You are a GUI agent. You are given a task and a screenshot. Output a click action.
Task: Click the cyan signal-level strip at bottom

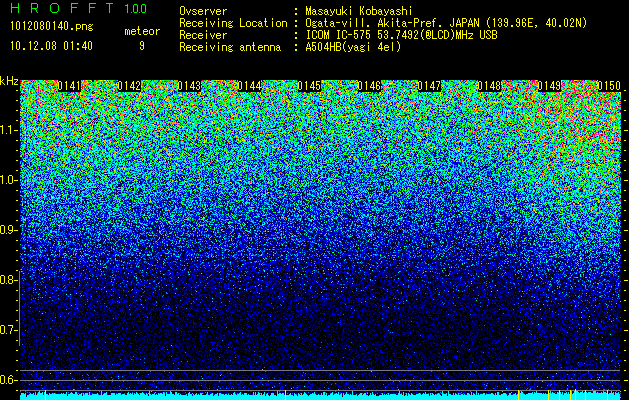click(x=321, y=396)
